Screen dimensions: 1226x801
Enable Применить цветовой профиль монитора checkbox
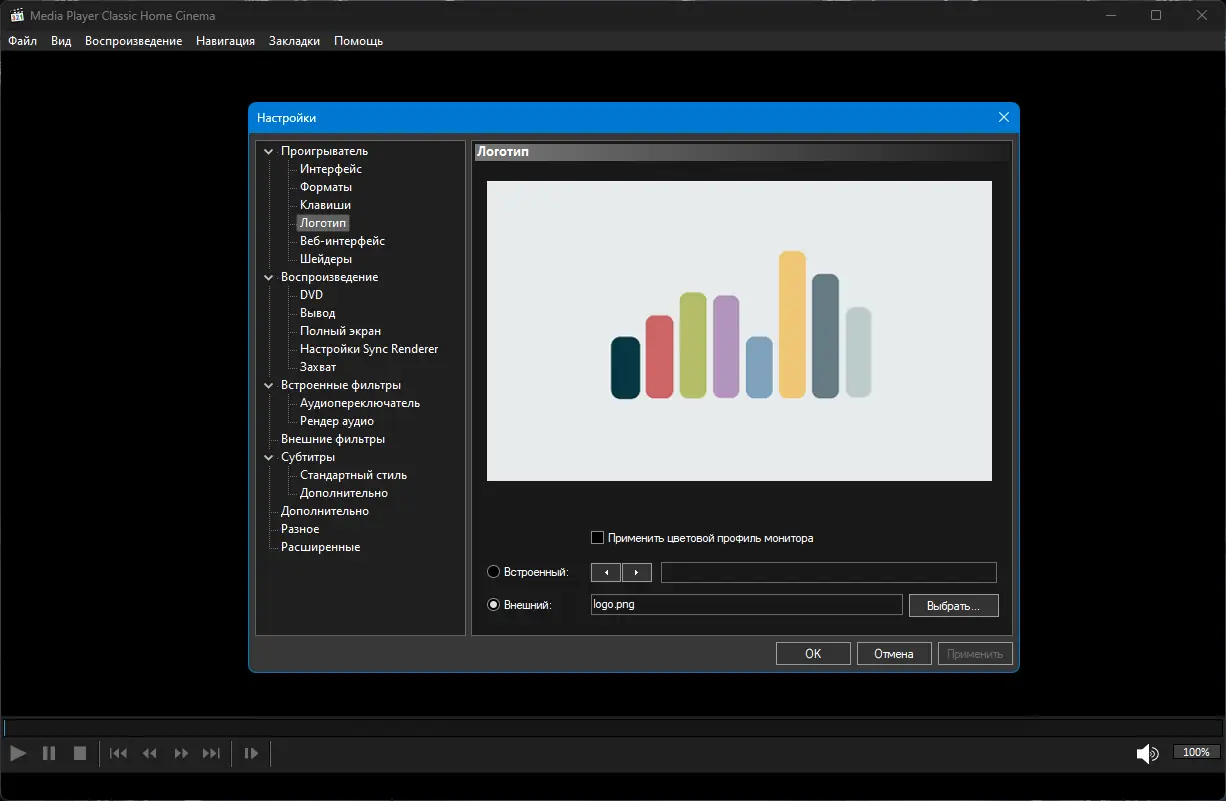(598, 538)
